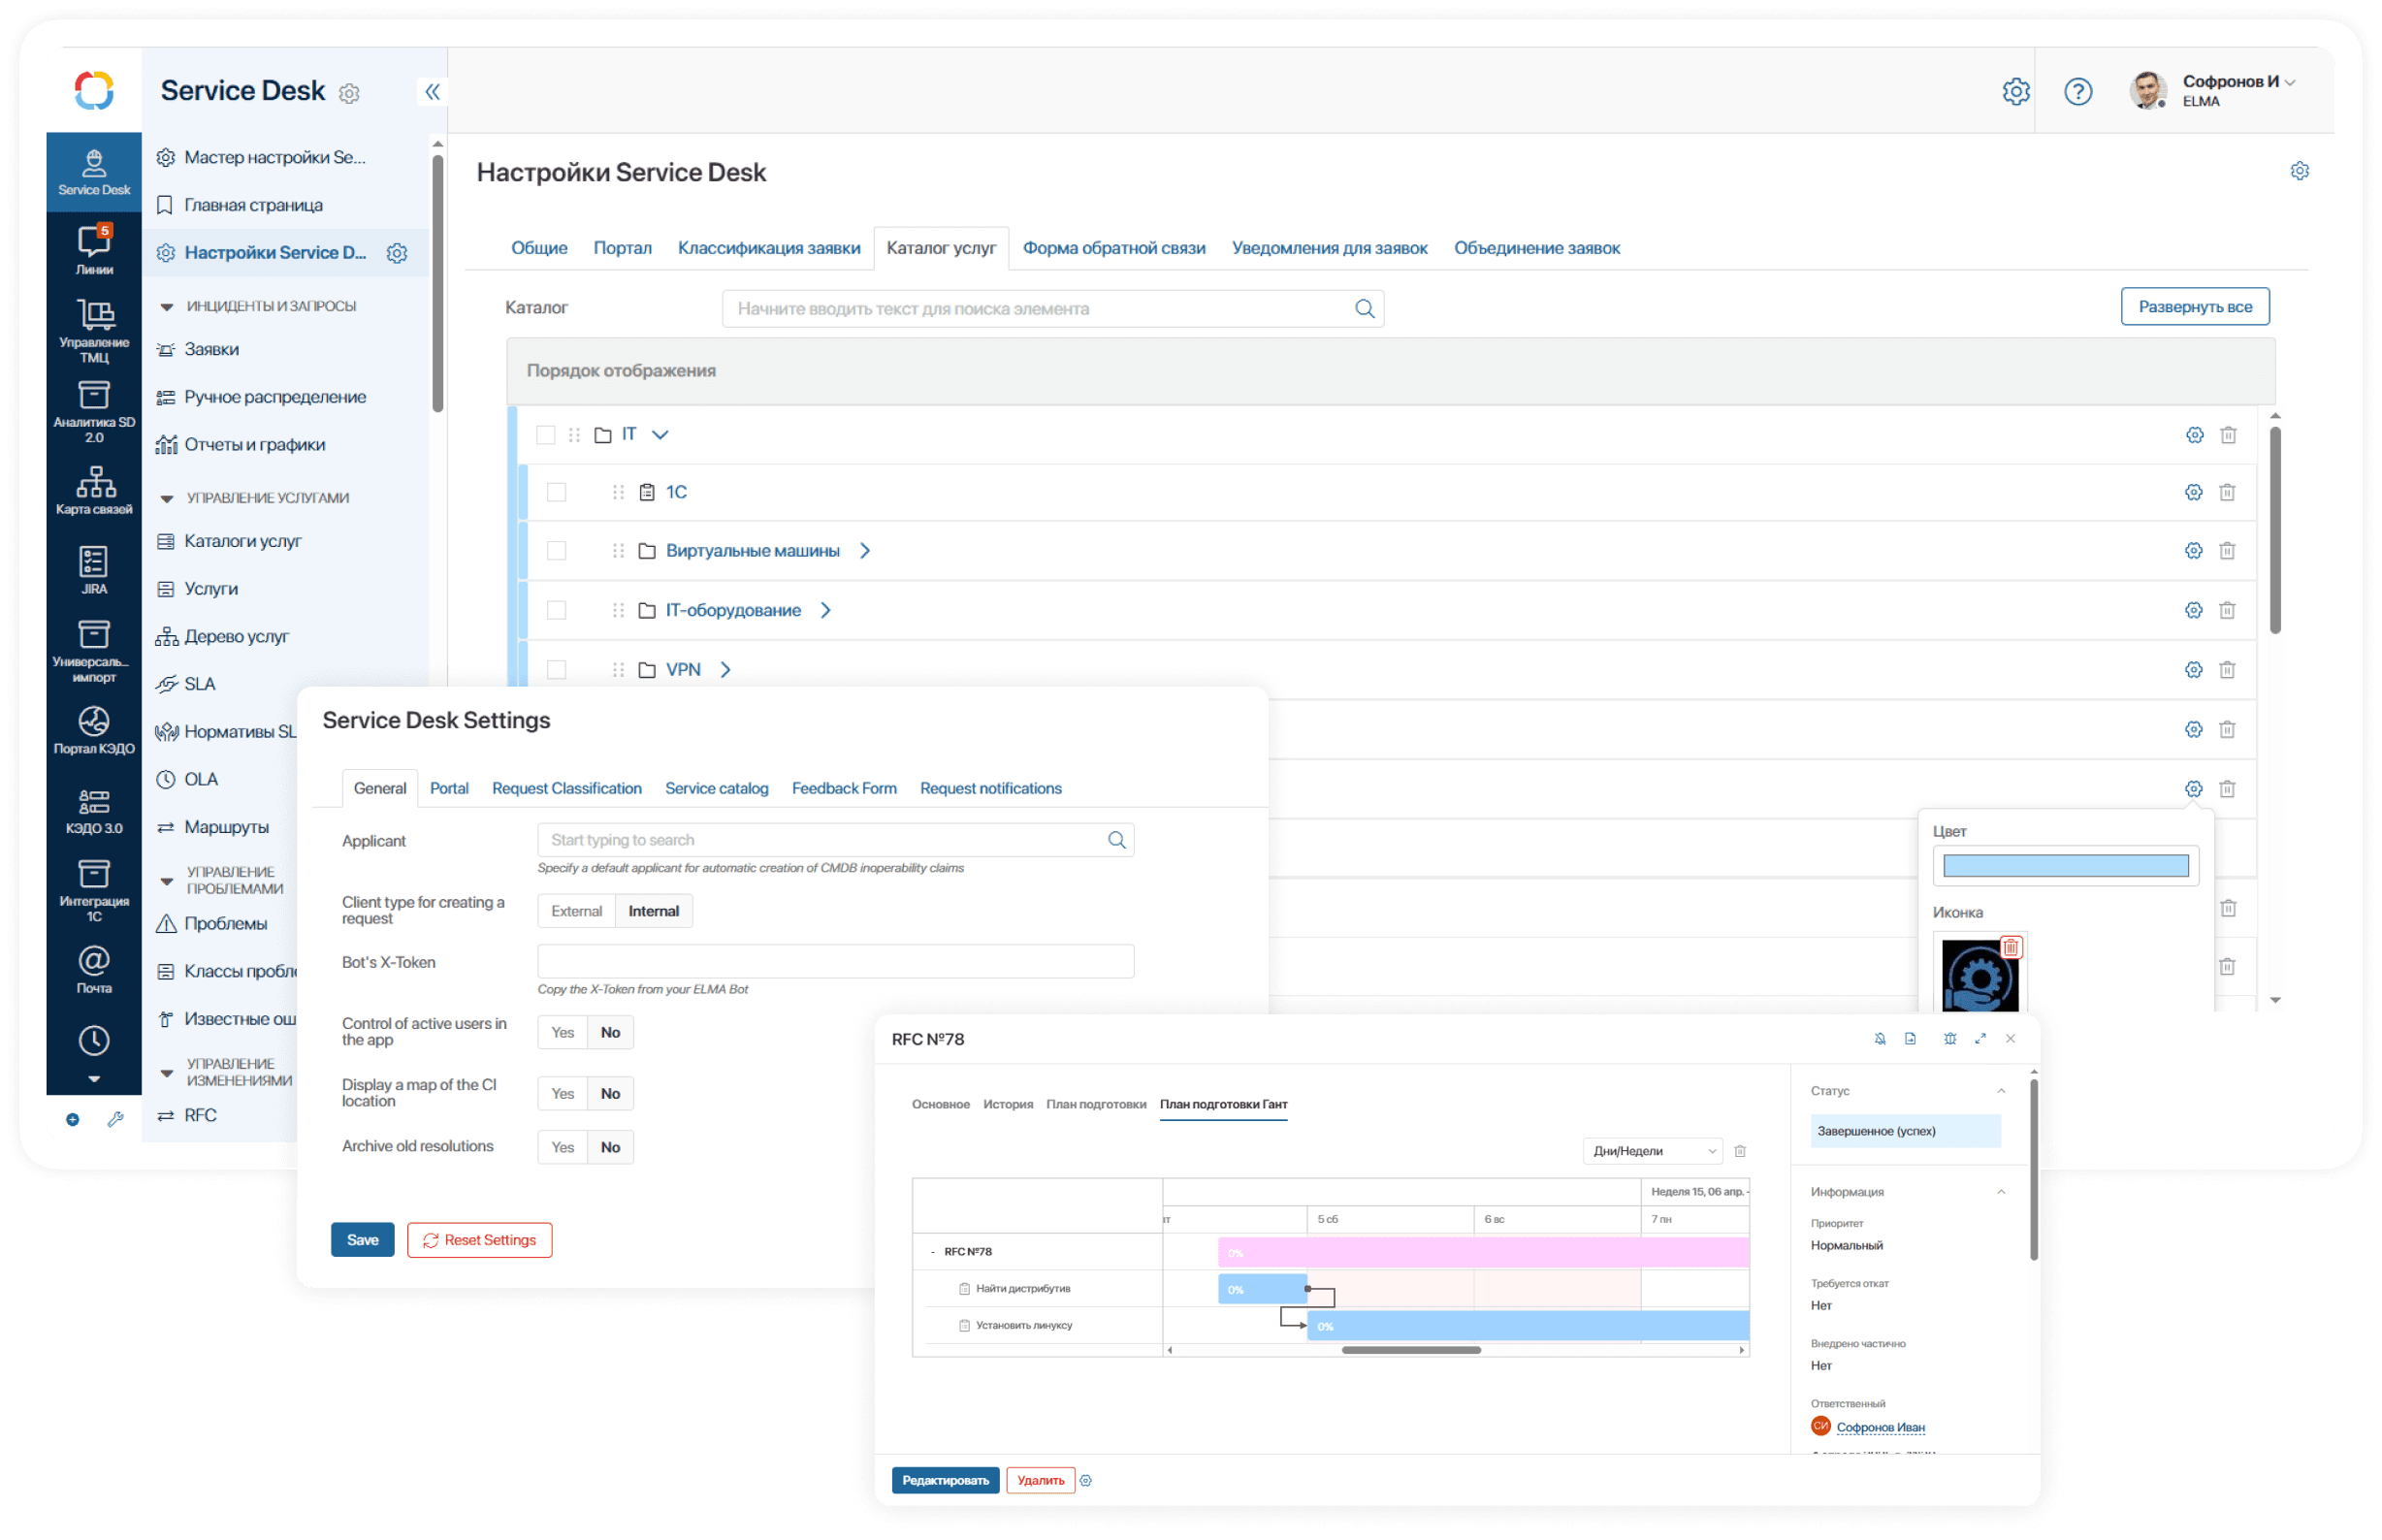
Task: Click the help question mark icon
Action: (2077, 92)
